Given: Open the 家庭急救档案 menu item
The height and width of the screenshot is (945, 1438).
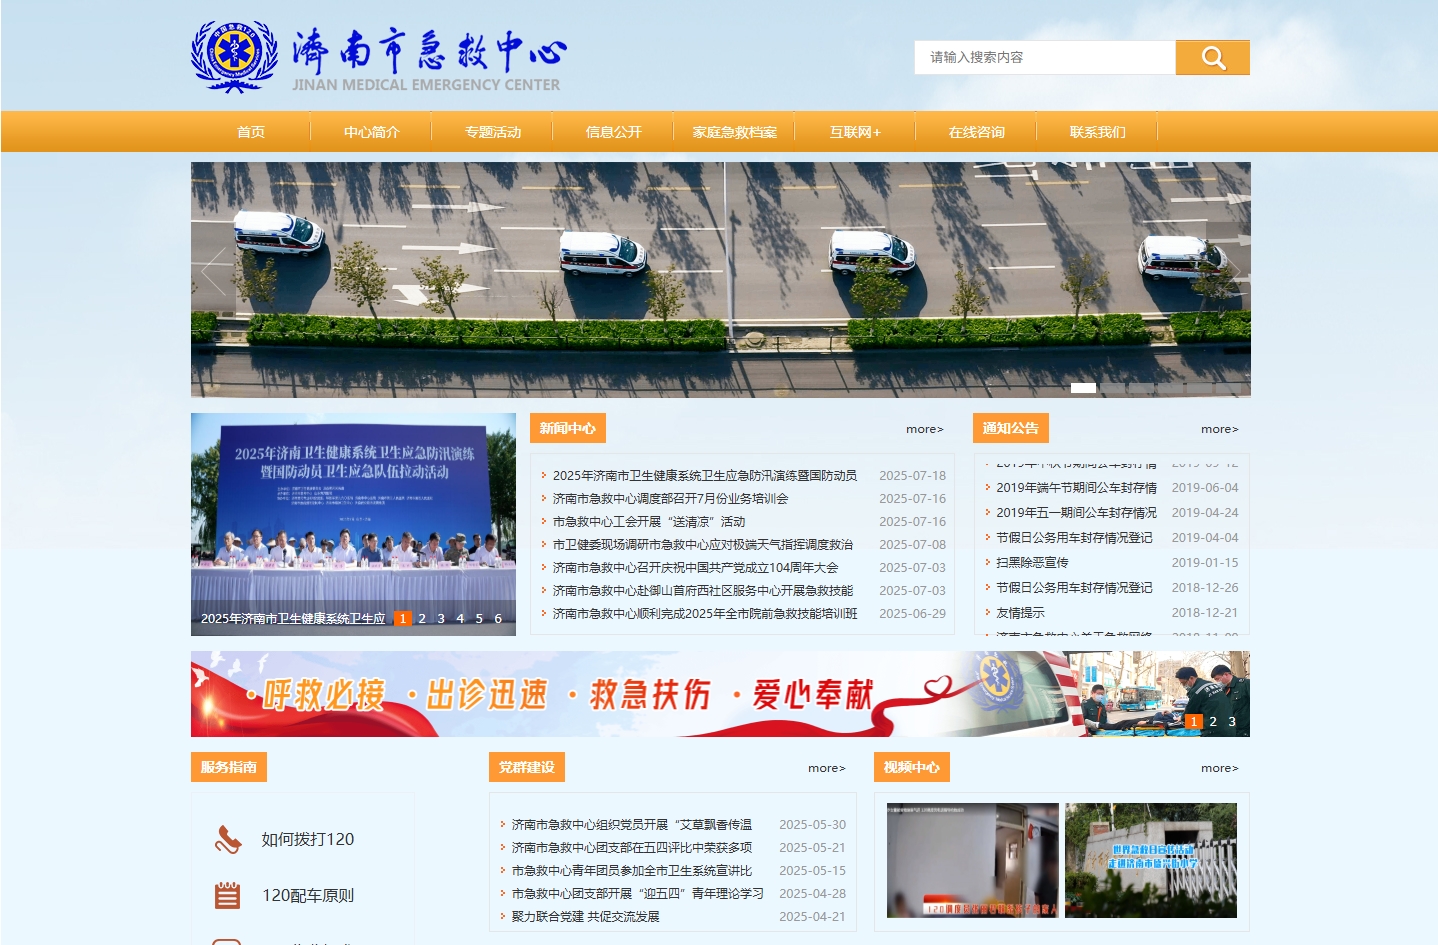Looking at the screenshot, I should click(734, 132).
